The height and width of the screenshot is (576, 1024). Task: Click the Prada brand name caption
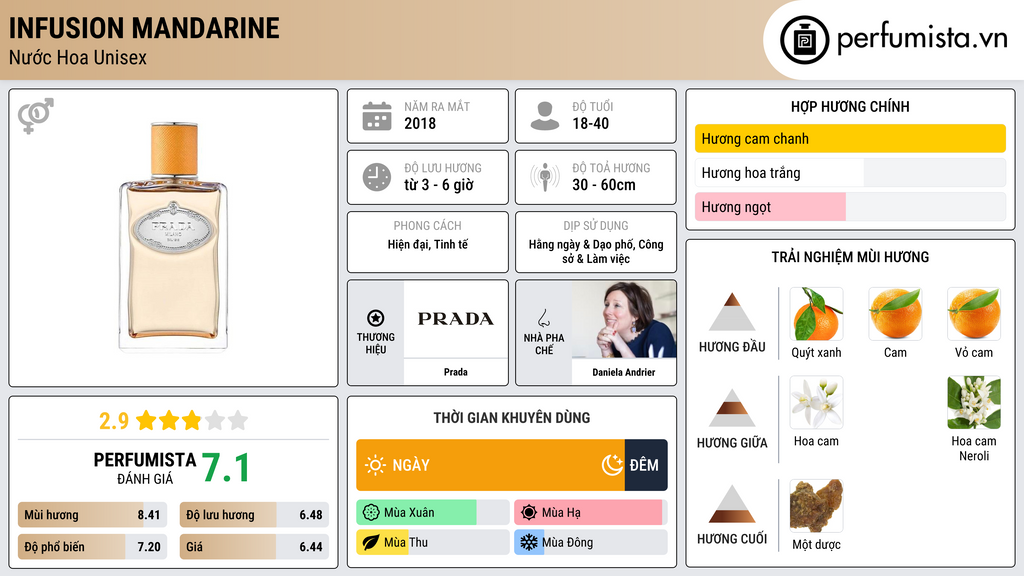coord(456,372)
